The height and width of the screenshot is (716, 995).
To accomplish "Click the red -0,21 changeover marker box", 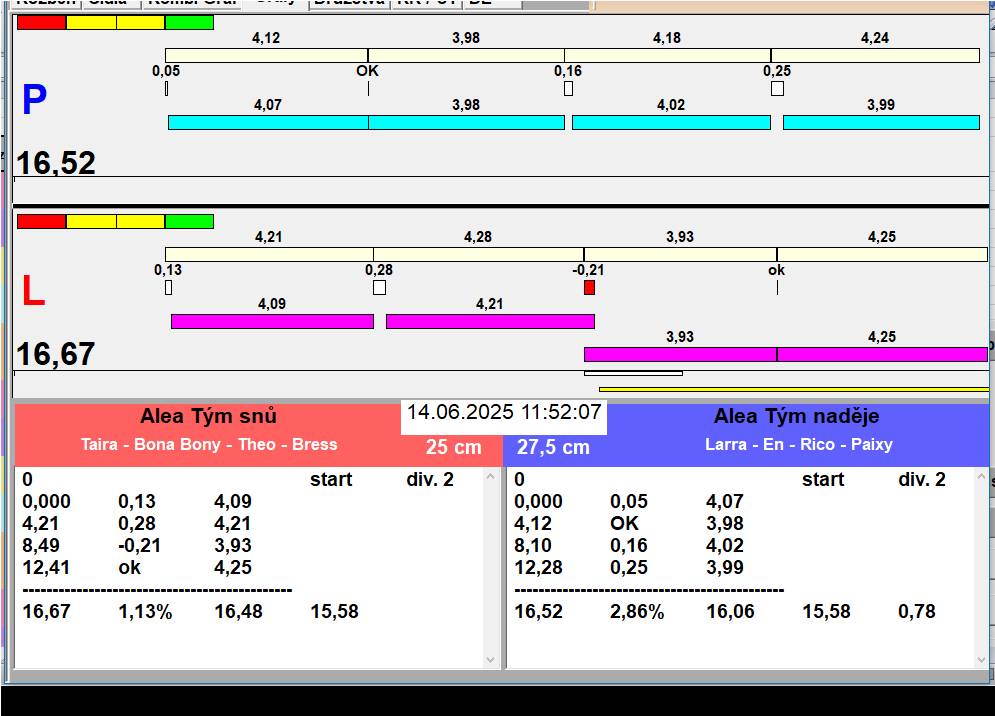I will (x=589, y=288).
